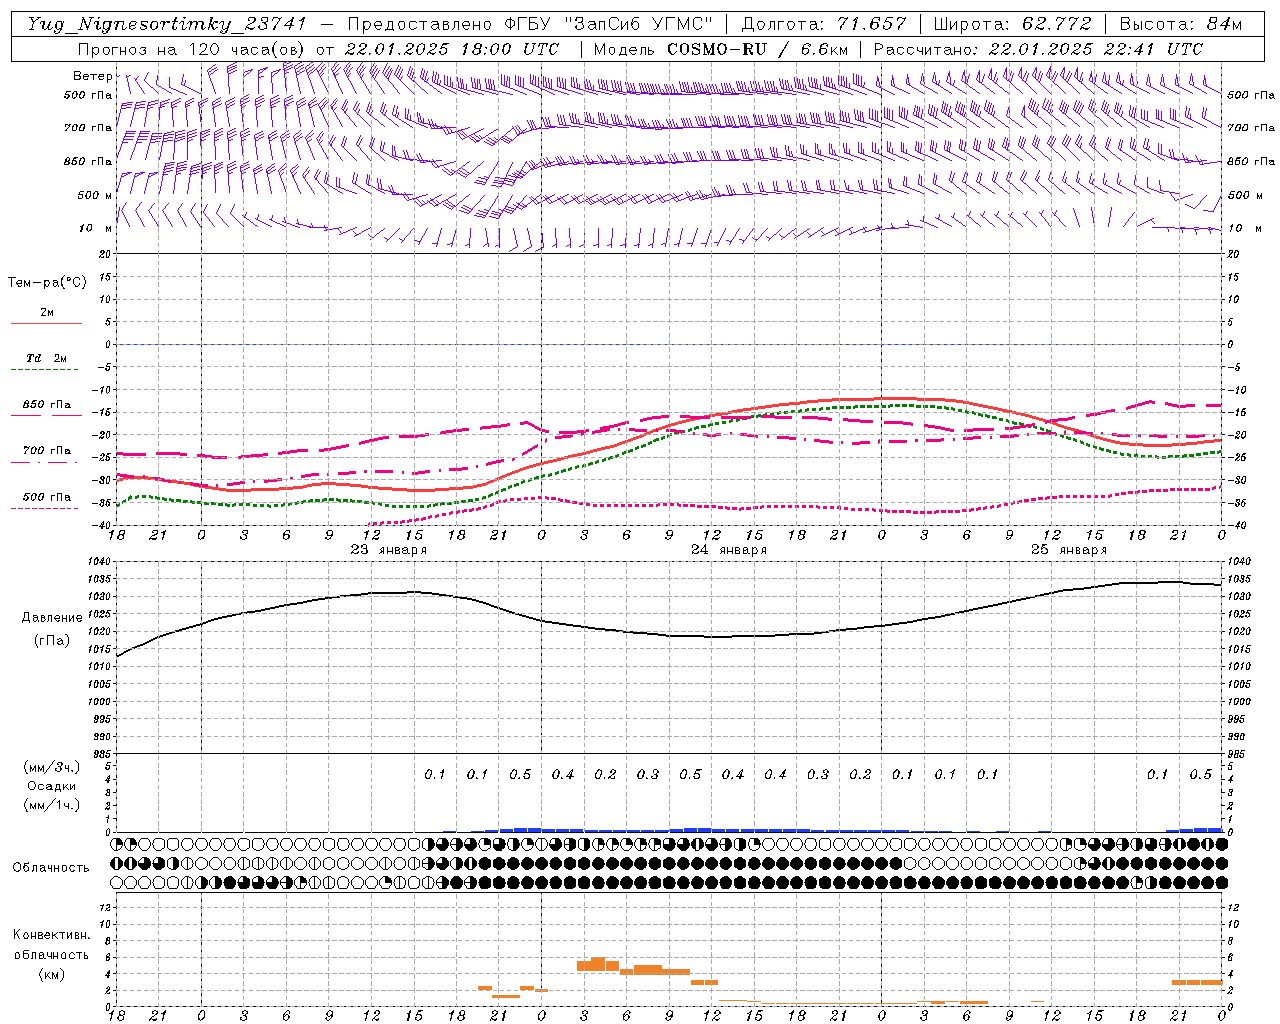Select the 'Долгота: 71.657' header field

[824, 24]
